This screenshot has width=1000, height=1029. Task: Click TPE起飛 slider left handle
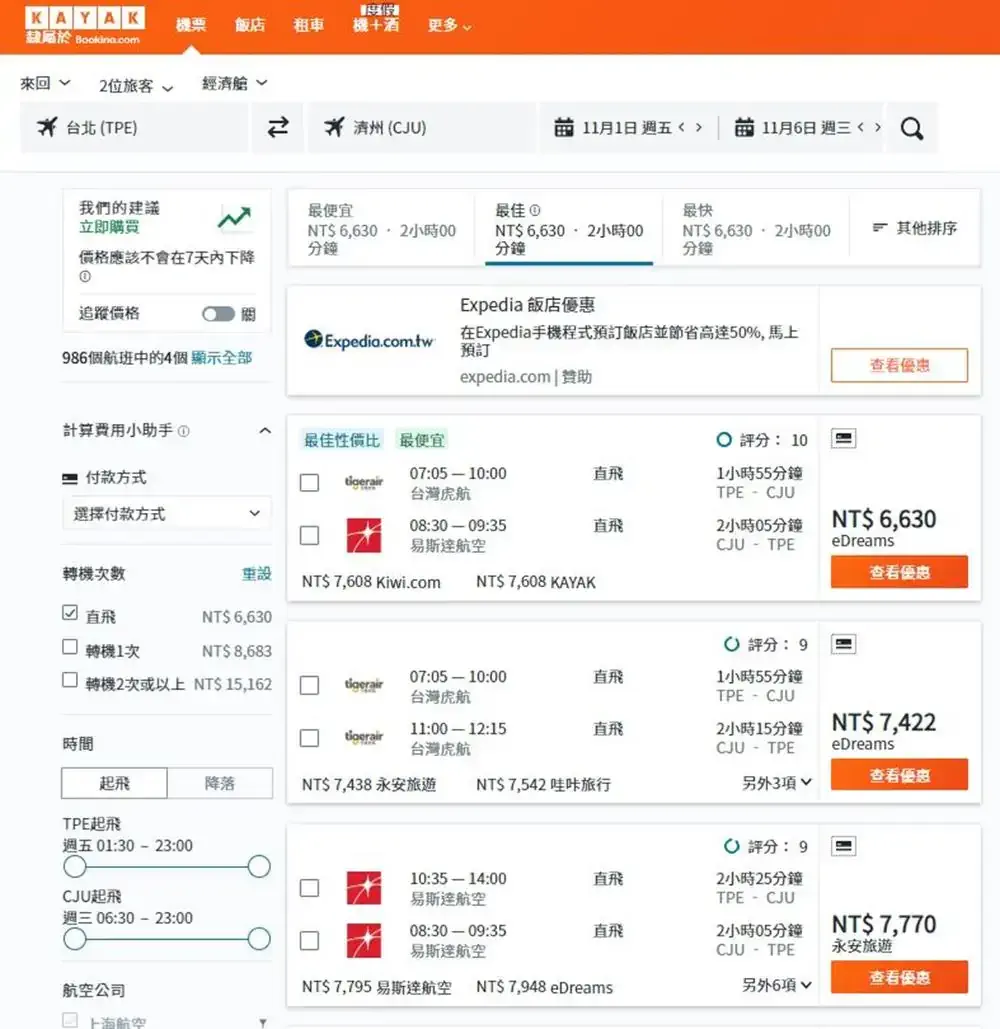click(x=75, y=866)
